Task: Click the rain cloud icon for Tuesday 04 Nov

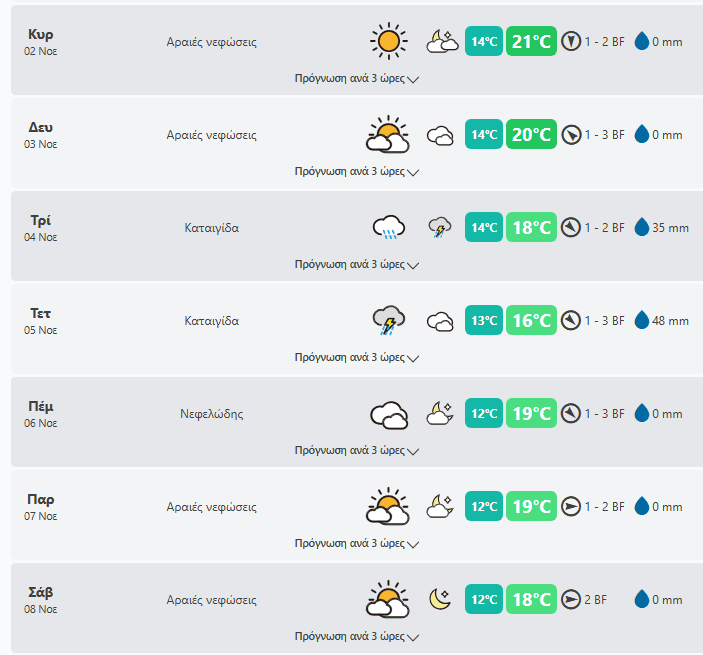Action: [x=388, y=228]
